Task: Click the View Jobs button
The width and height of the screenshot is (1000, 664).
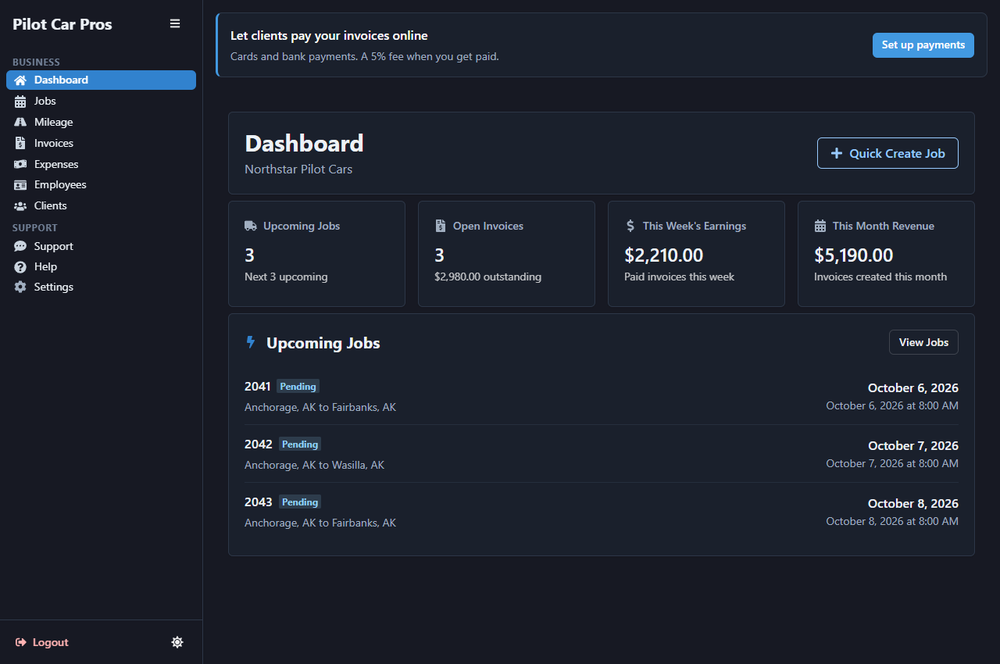Action: point(923,343)
